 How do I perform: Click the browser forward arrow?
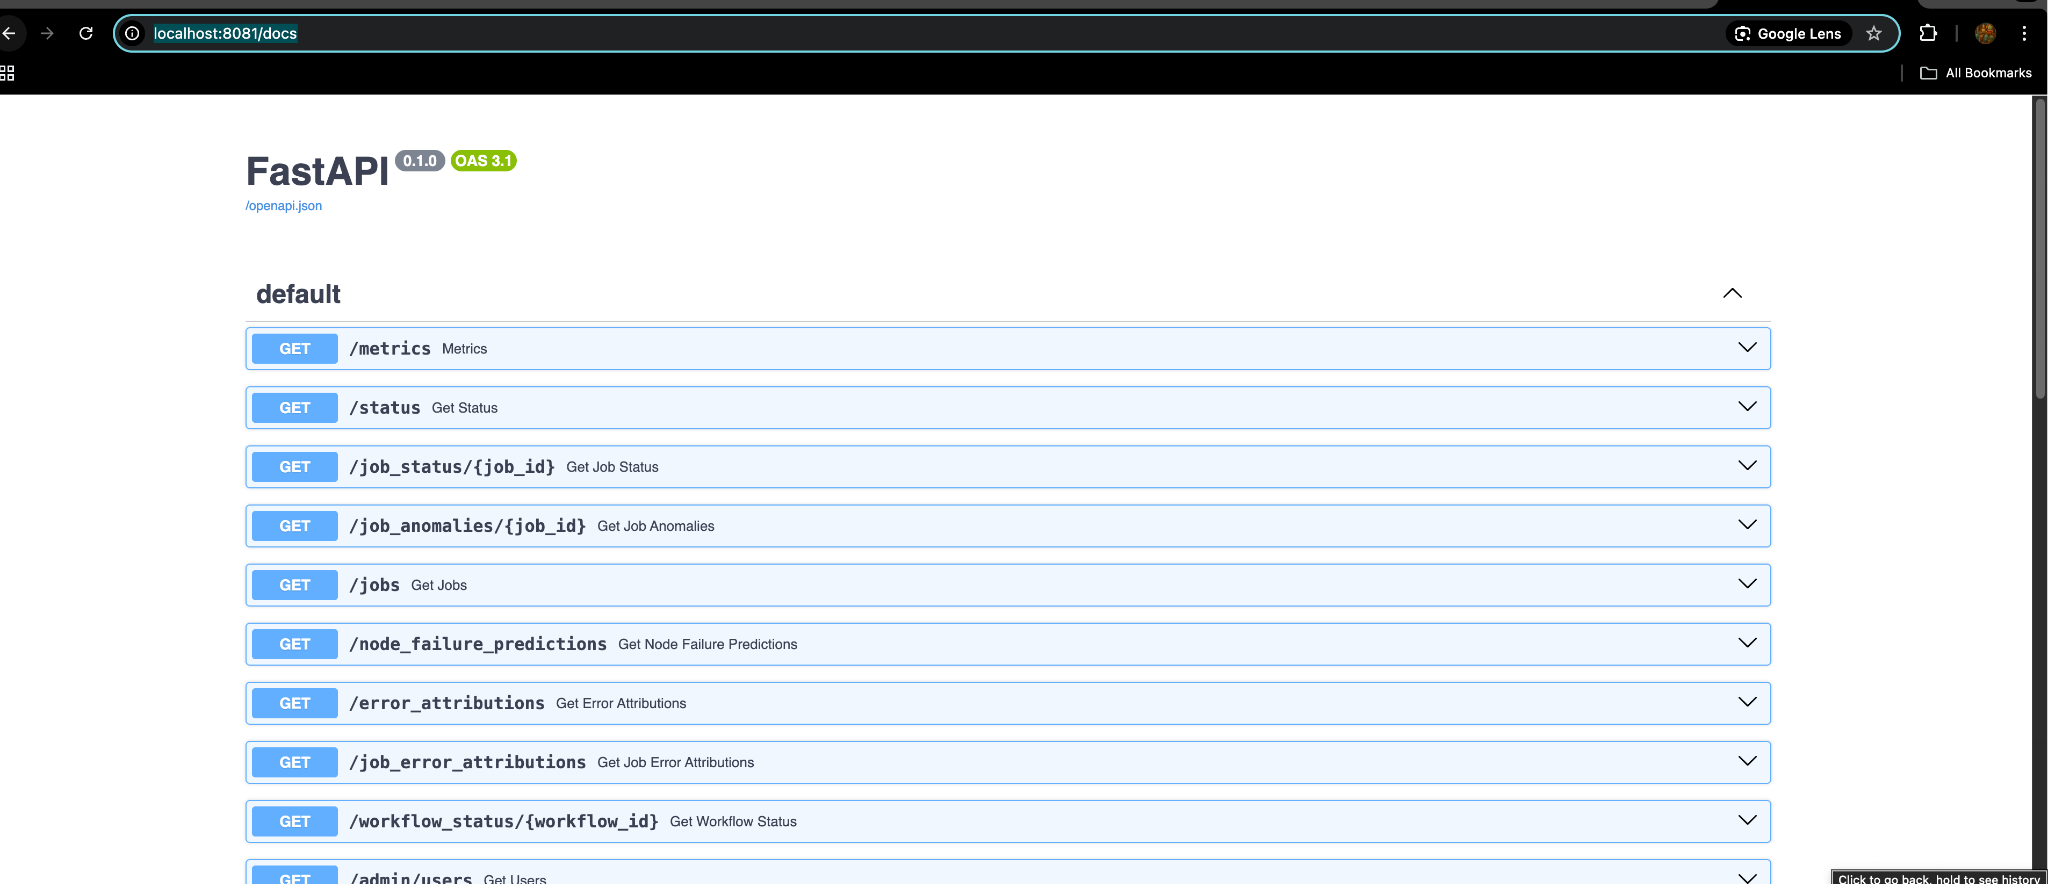pyautogui.click(x=47, y=33)
